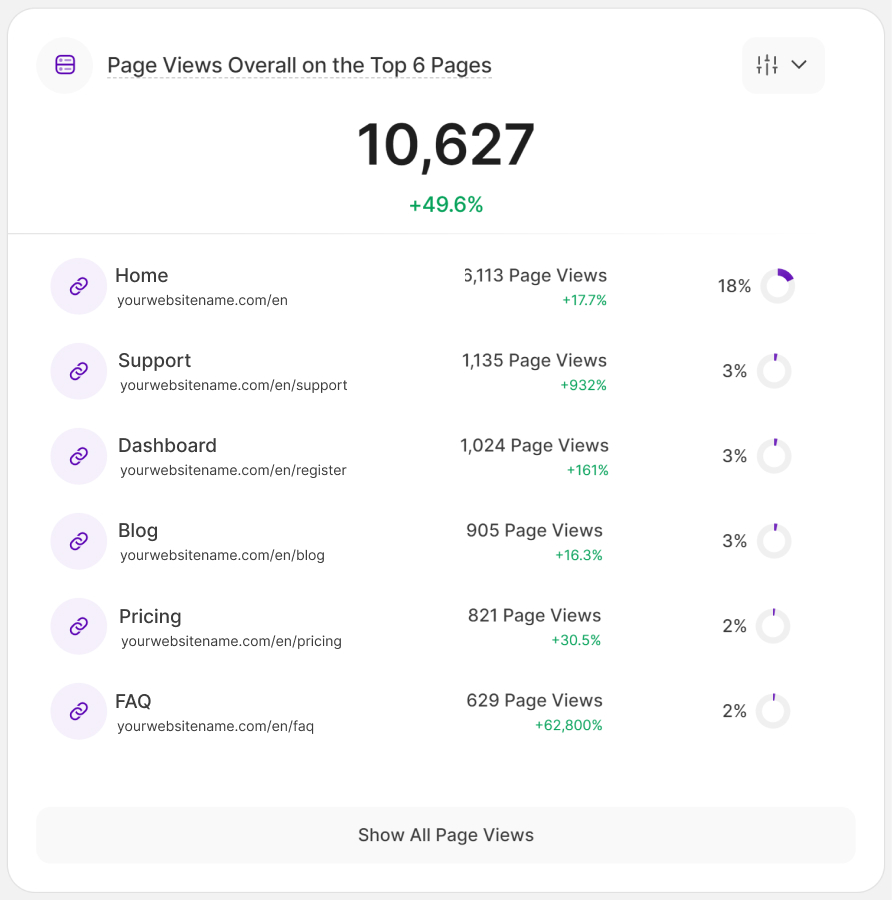
Task: Click the link icon next to Blog
Action: [78, 541]
